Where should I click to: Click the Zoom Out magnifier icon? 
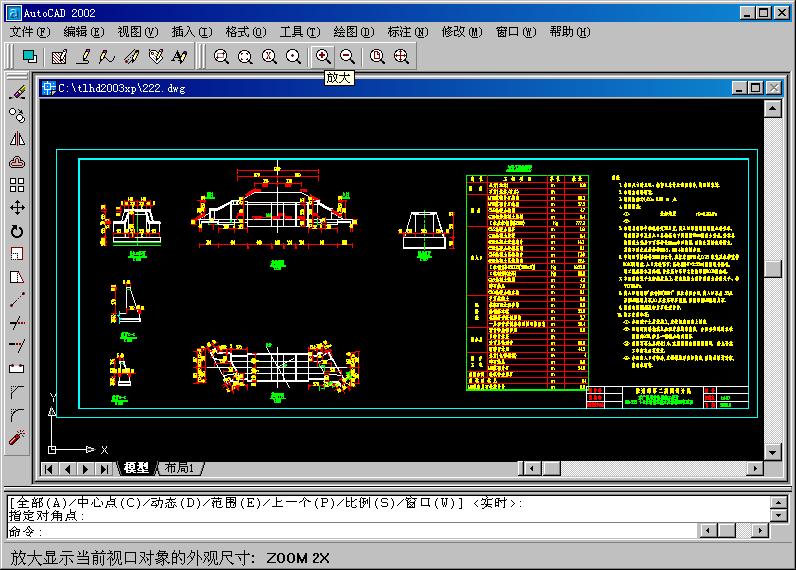347,56
